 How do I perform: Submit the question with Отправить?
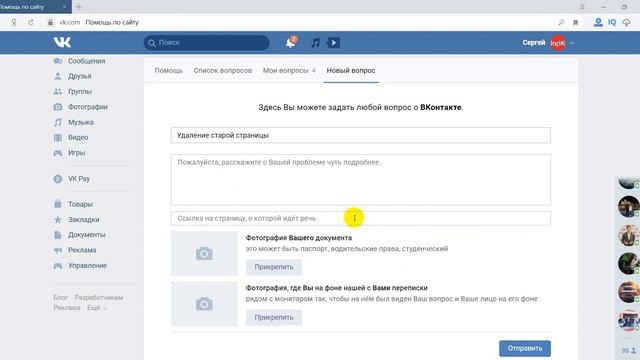[525, 349]
